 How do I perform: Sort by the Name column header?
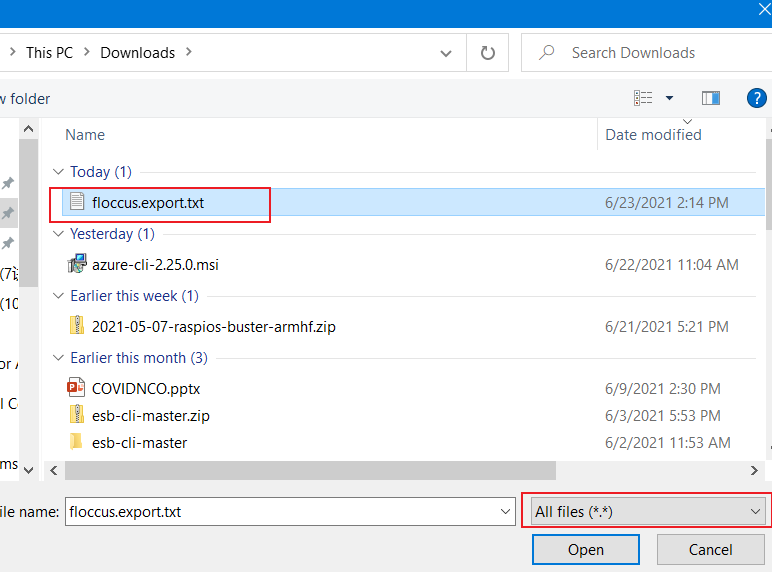click(85, 135)
